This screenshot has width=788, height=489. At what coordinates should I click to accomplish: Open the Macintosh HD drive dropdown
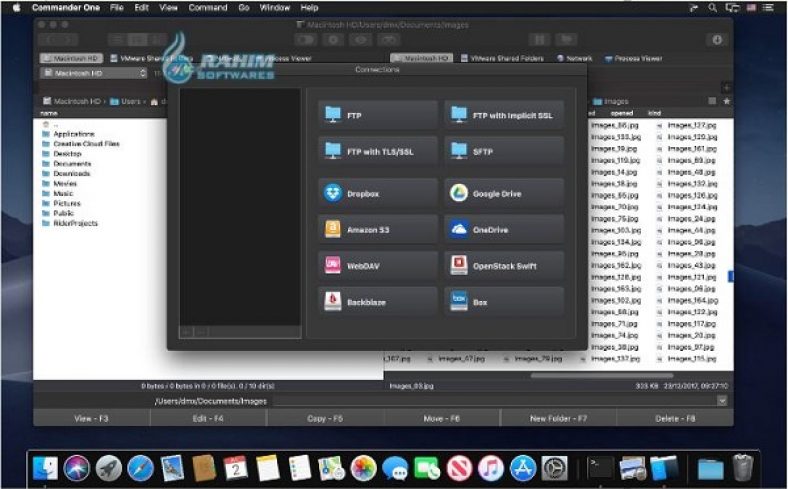tap(93, 73)
